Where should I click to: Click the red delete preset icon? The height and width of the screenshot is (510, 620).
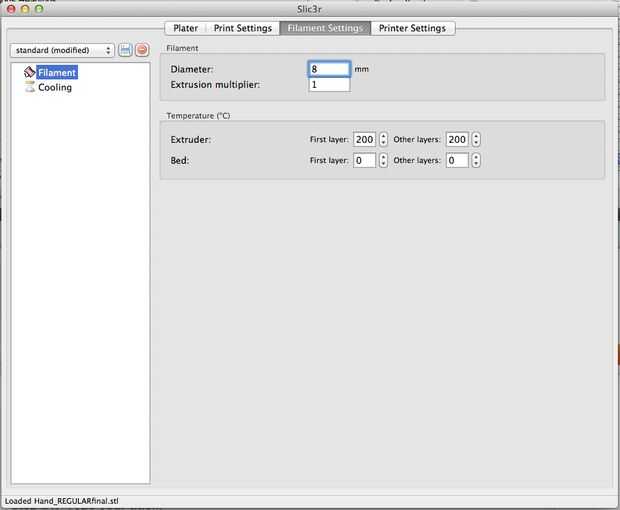(142, 50)
